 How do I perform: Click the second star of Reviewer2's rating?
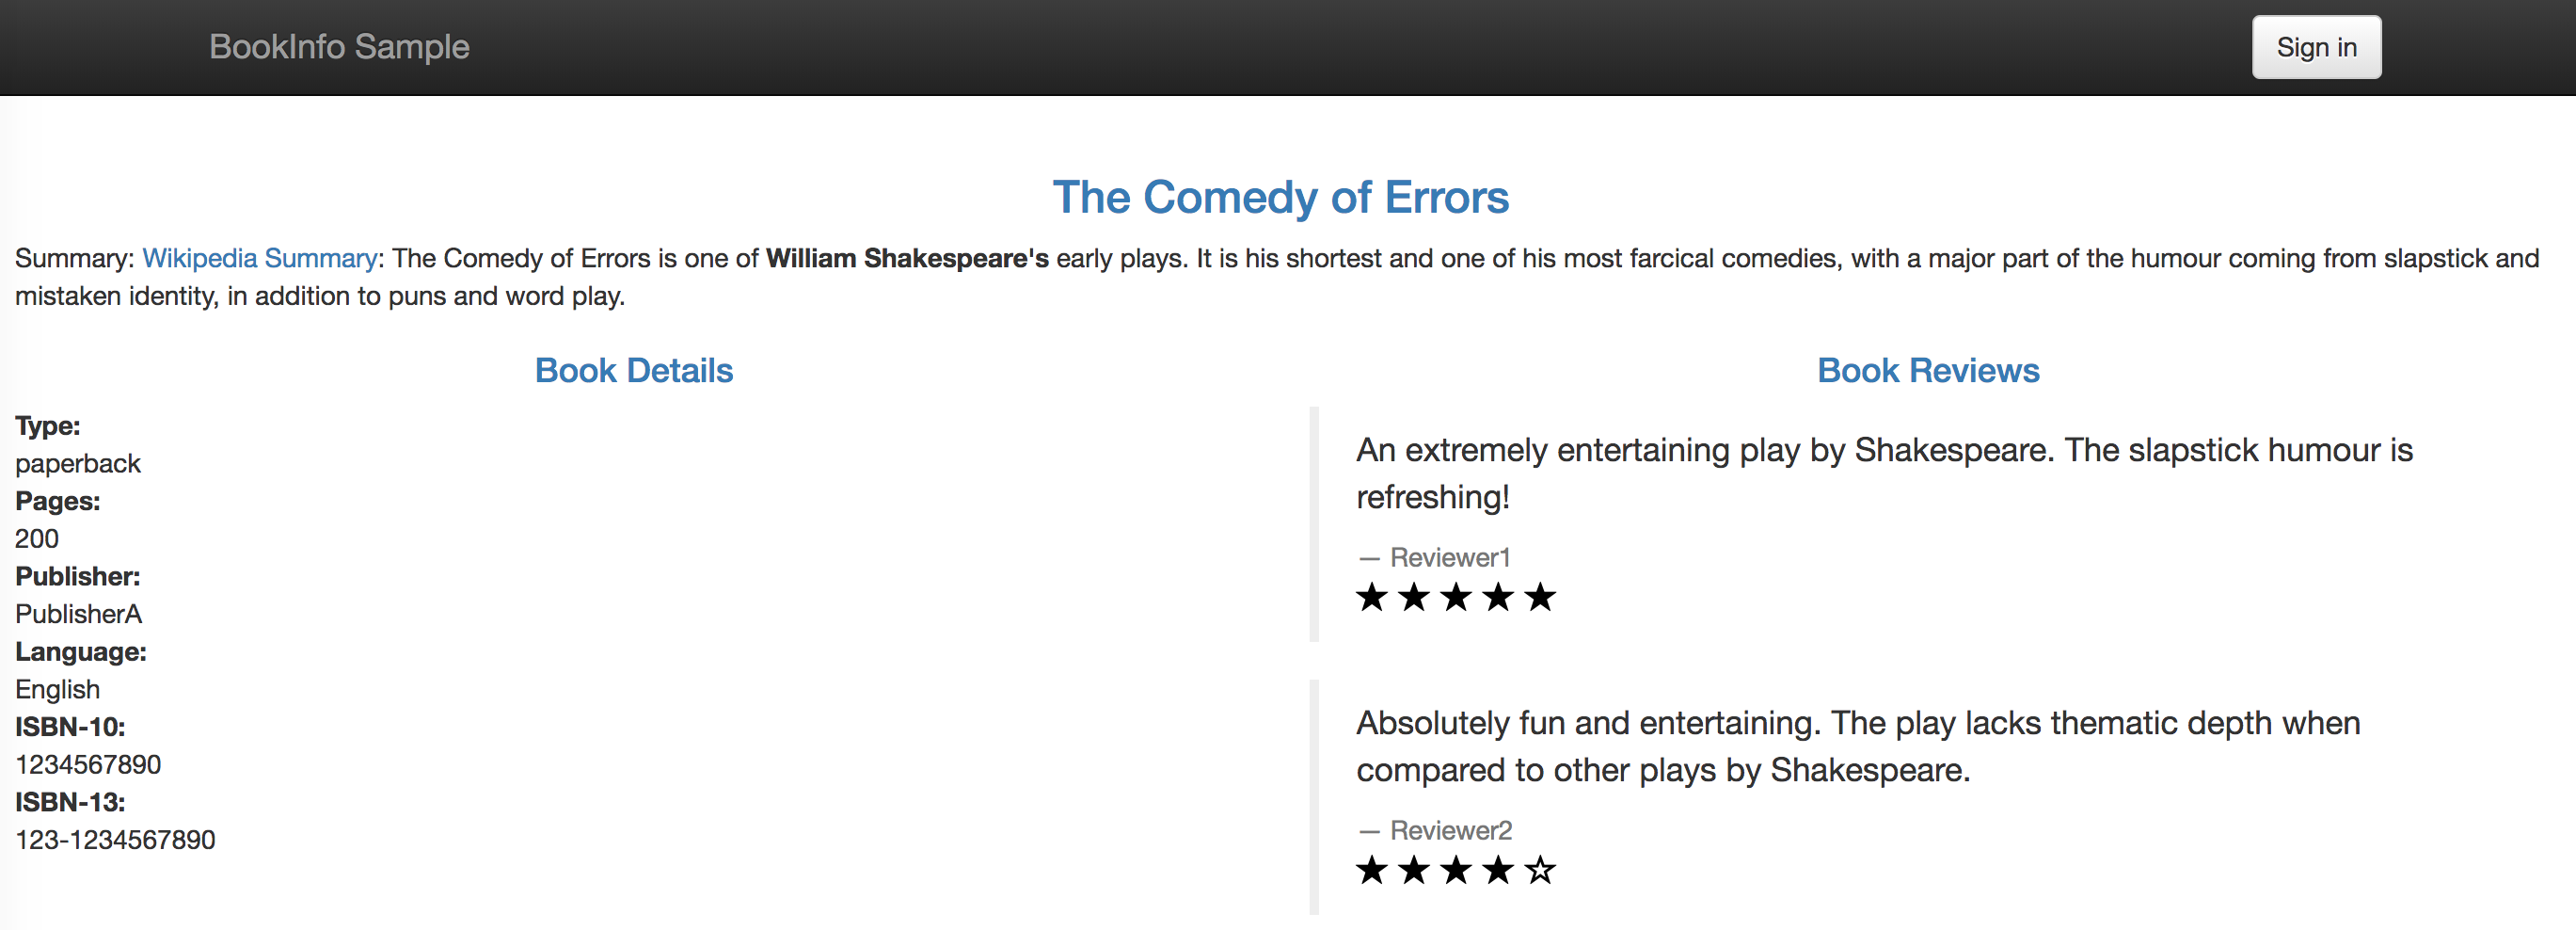[x=1414, y=871]
